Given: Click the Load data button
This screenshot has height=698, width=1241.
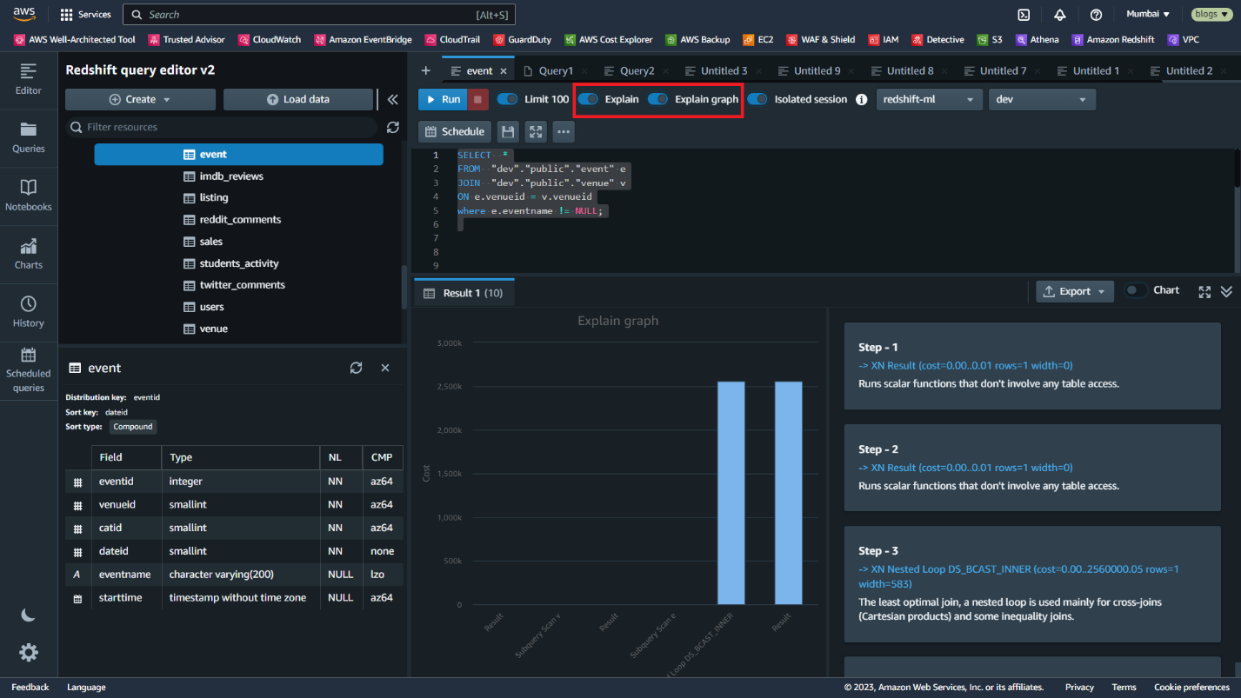Looking at the screenshot, I should pyautogui.click(x=298, y=99).
